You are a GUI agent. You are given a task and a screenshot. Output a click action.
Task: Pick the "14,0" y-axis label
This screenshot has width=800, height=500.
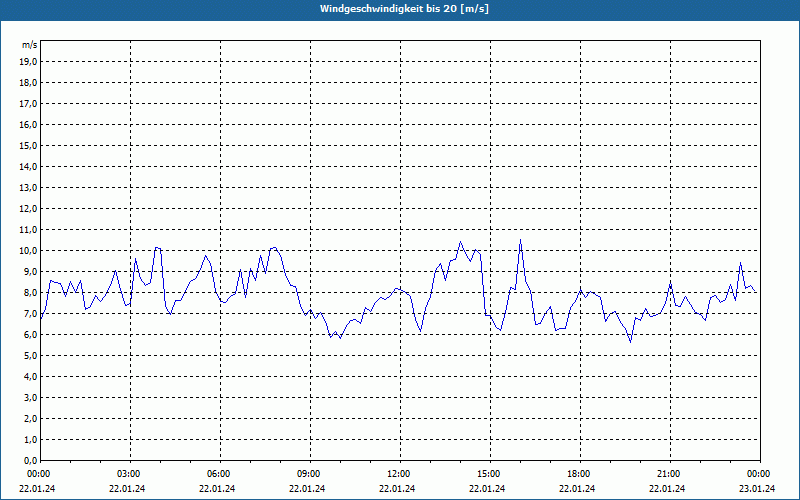29,167
